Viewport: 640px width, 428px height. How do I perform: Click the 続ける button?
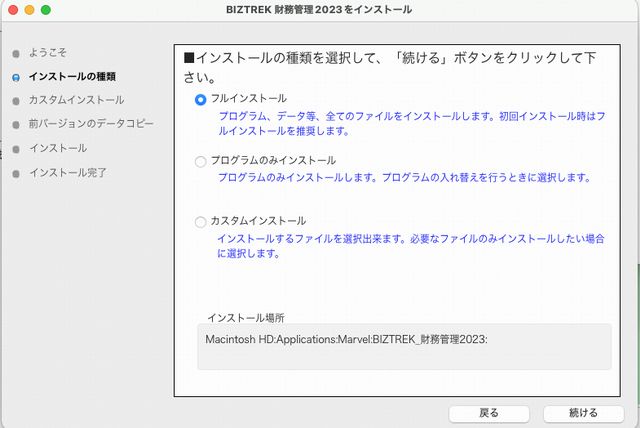[583, 413]
